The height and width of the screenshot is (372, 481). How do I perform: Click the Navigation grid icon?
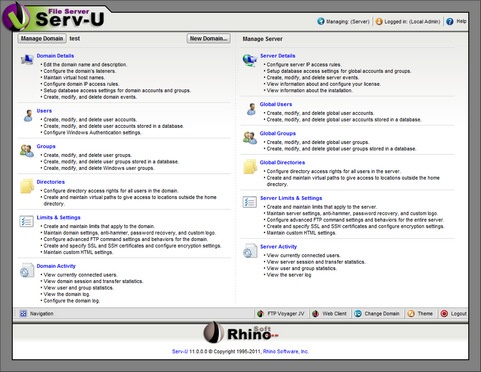point(23,313)
